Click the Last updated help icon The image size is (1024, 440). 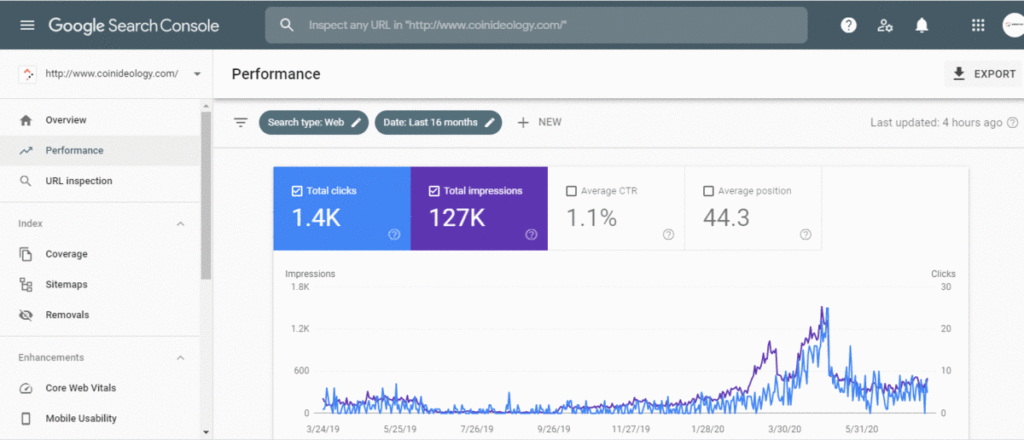(x=1012, y=122)
